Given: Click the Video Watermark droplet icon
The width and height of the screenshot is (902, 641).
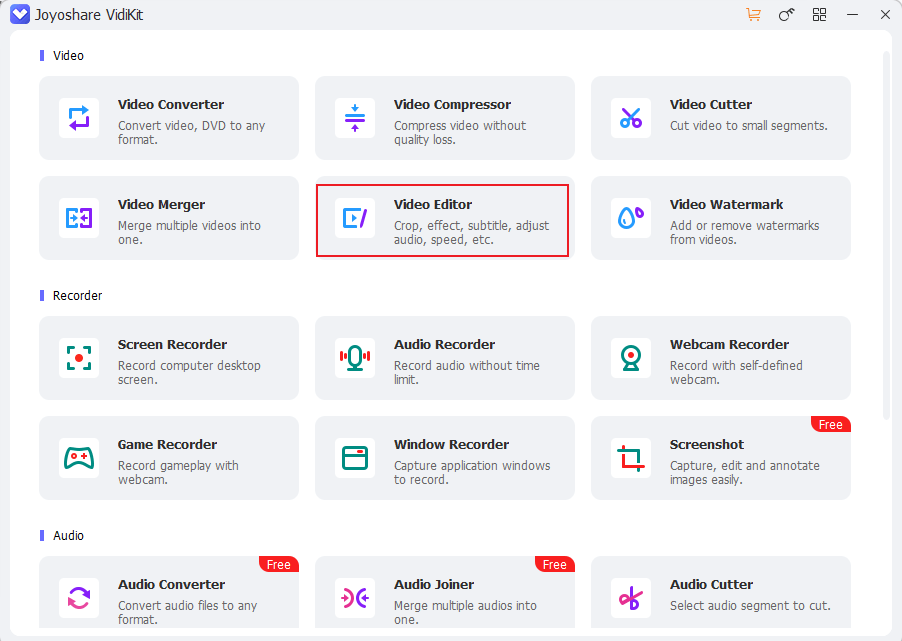Looking at the screenshot, I should coord(631,218).
